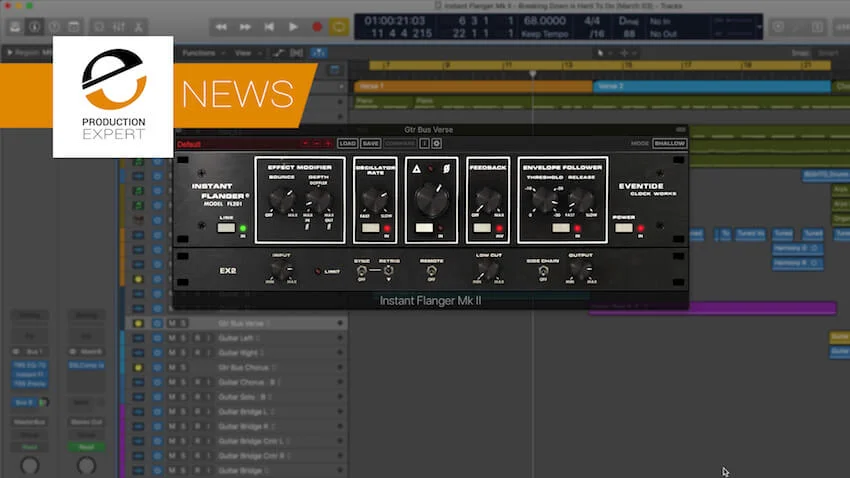Go to beginning with transport button
This screenshot has width=850, height=478.
pos(269,27)
